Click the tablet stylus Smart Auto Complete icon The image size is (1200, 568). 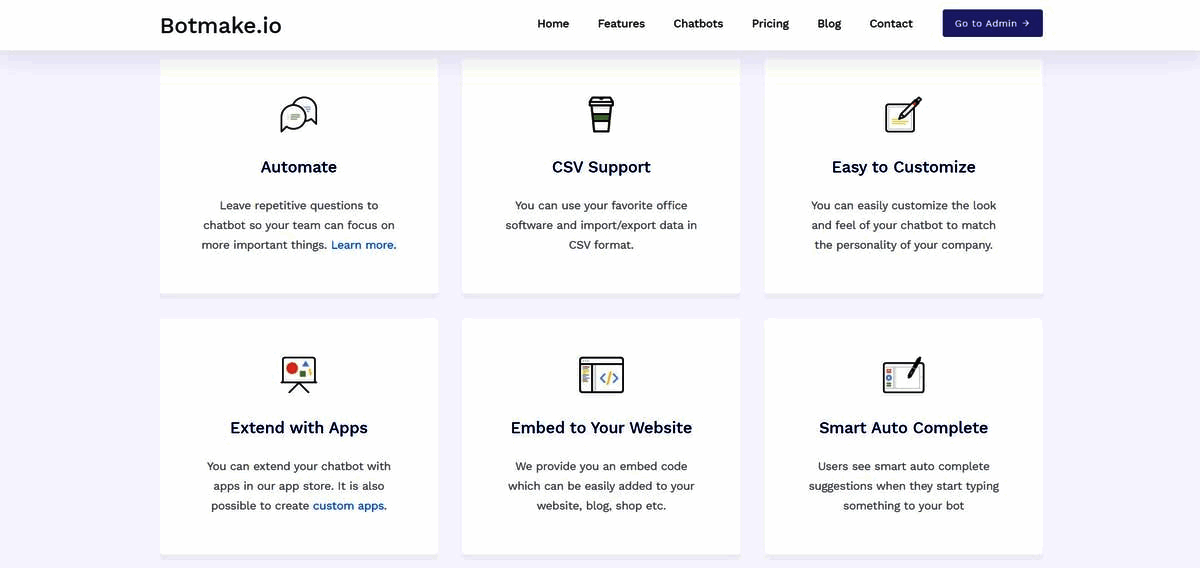click(x=904, y=374)
